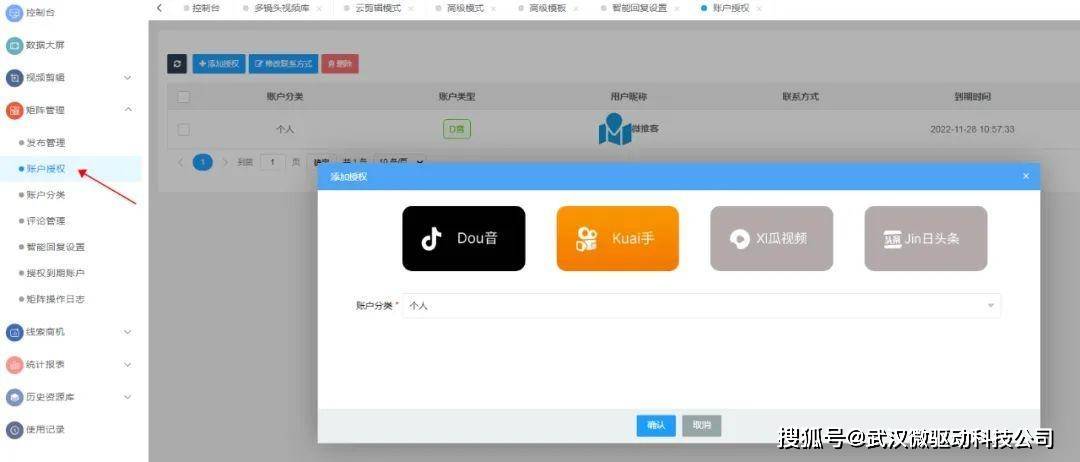The width and height of the screenshot is (1080, 462).
Task: Select the Dou音 platform card
Action: pos(464,238)
